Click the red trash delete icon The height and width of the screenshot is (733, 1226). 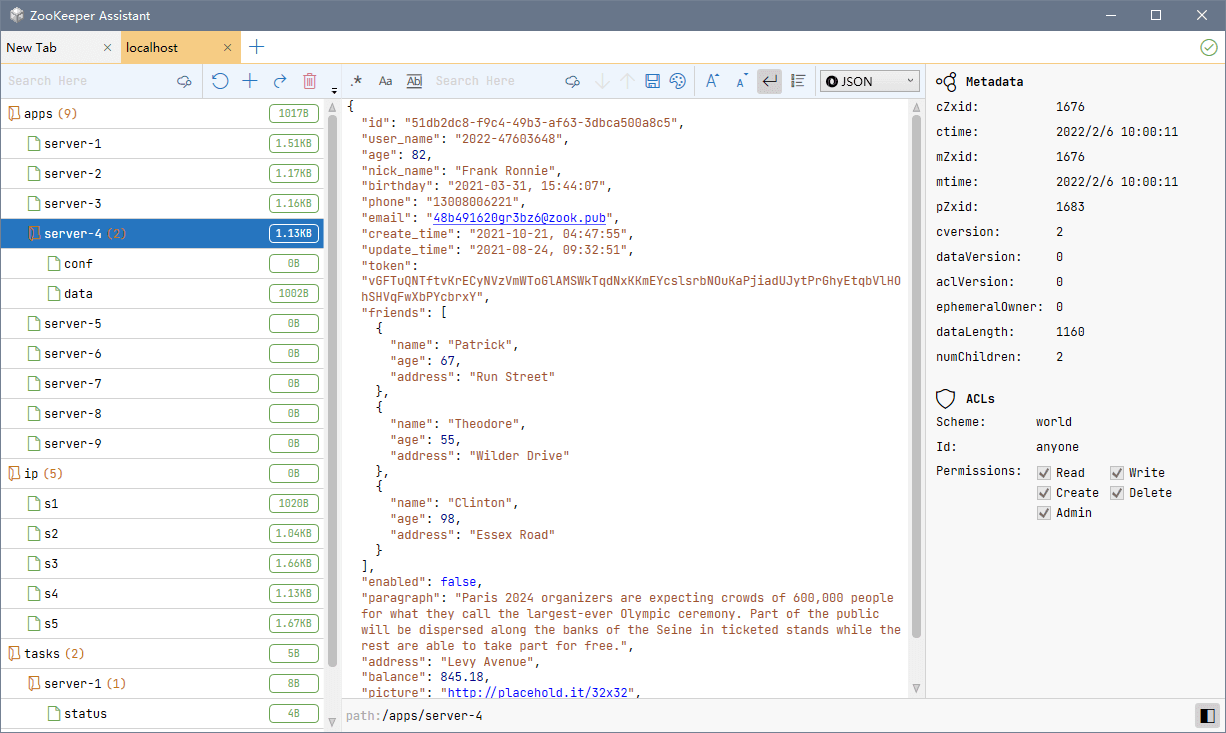(x=310, y=81)
